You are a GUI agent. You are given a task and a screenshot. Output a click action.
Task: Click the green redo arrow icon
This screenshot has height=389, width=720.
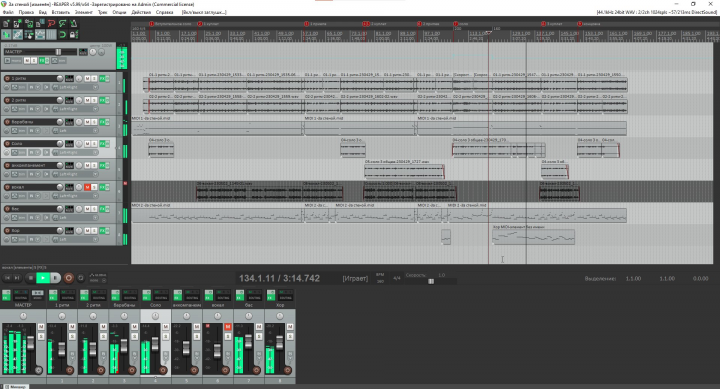click(62, 23)
